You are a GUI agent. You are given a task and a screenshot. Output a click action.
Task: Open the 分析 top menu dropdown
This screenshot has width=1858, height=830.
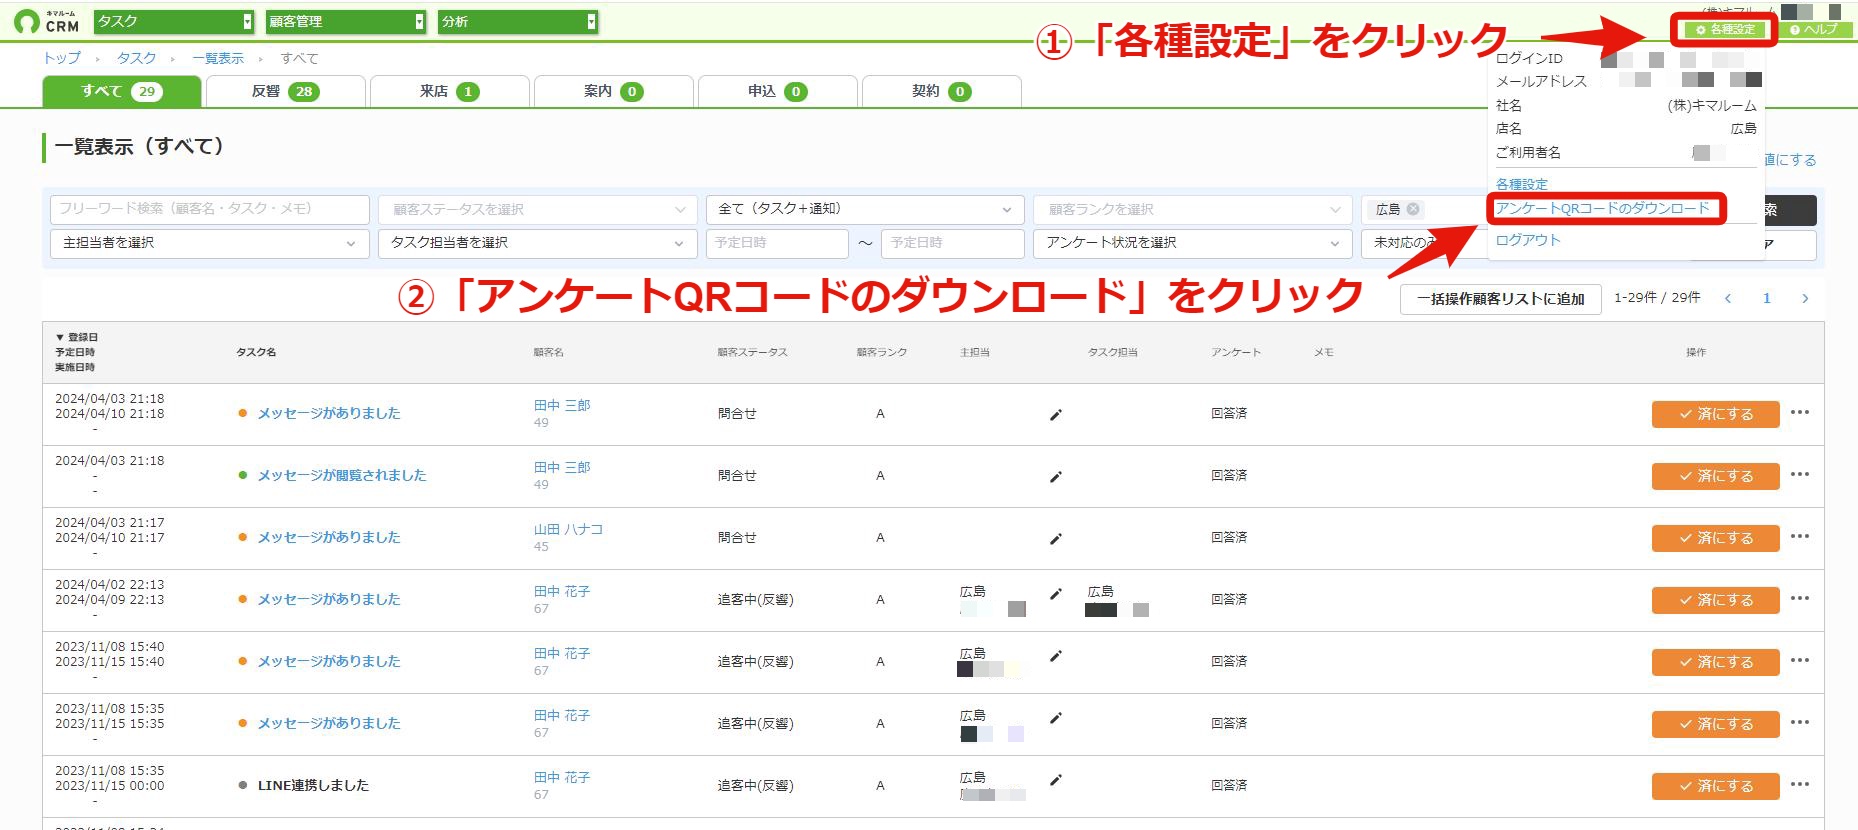tap(518, 21)
